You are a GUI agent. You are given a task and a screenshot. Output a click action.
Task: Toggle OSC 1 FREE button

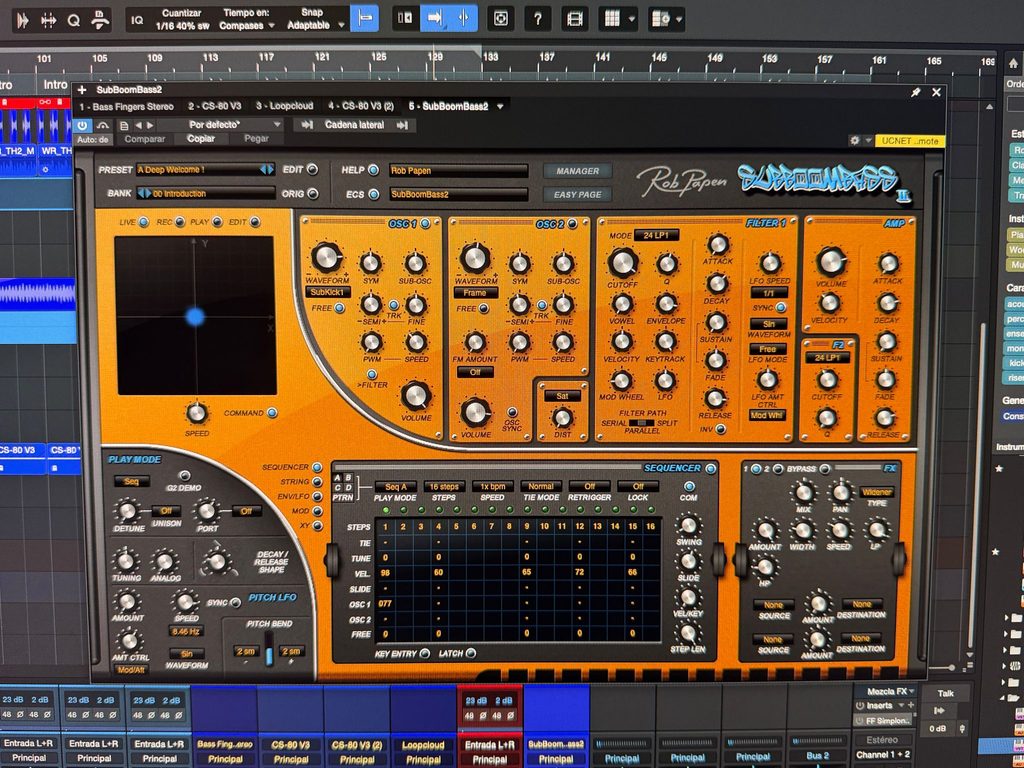click(340, 308)
